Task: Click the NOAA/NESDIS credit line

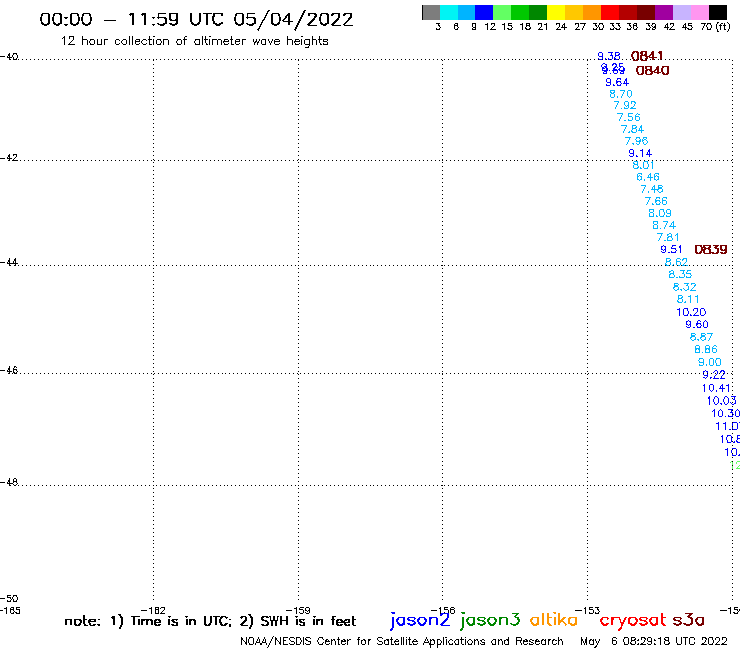Action: point(402,641)
